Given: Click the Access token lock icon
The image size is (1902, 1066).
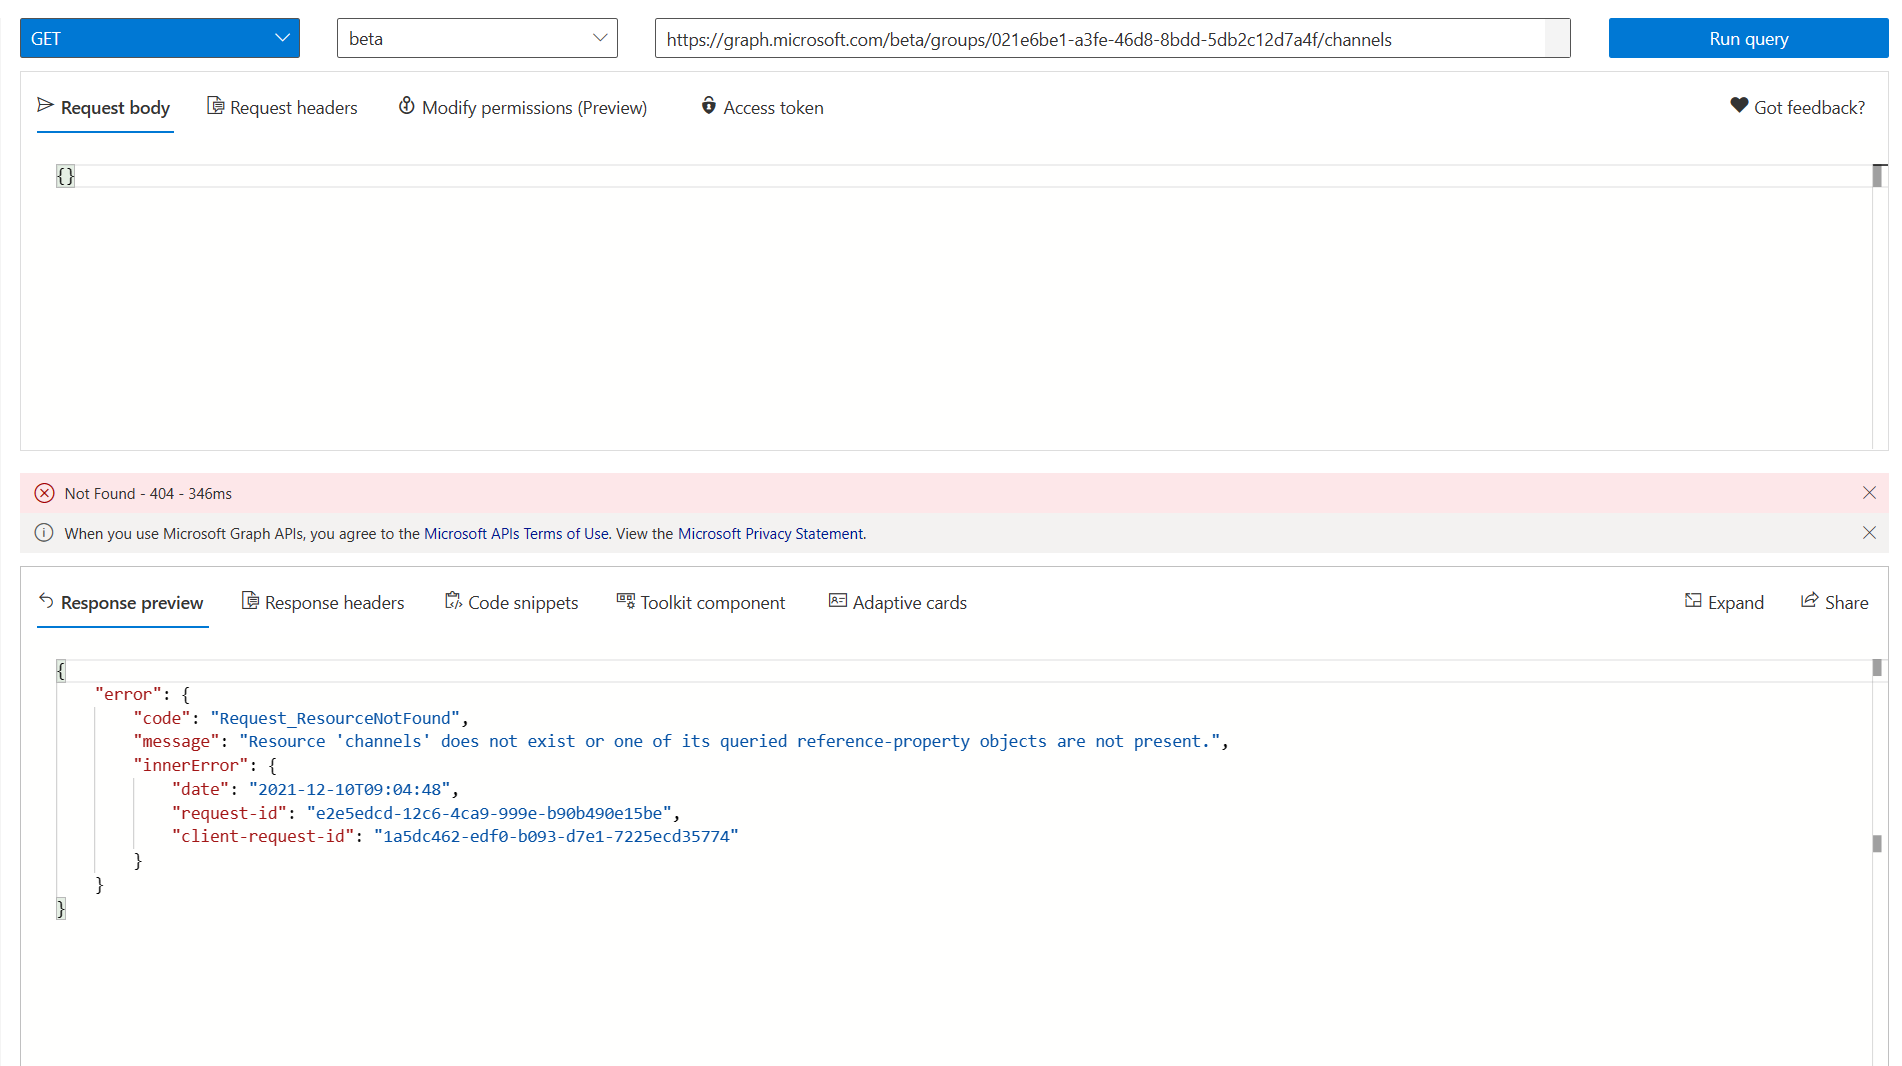Looking at the screenshot, I should point(708,105).
